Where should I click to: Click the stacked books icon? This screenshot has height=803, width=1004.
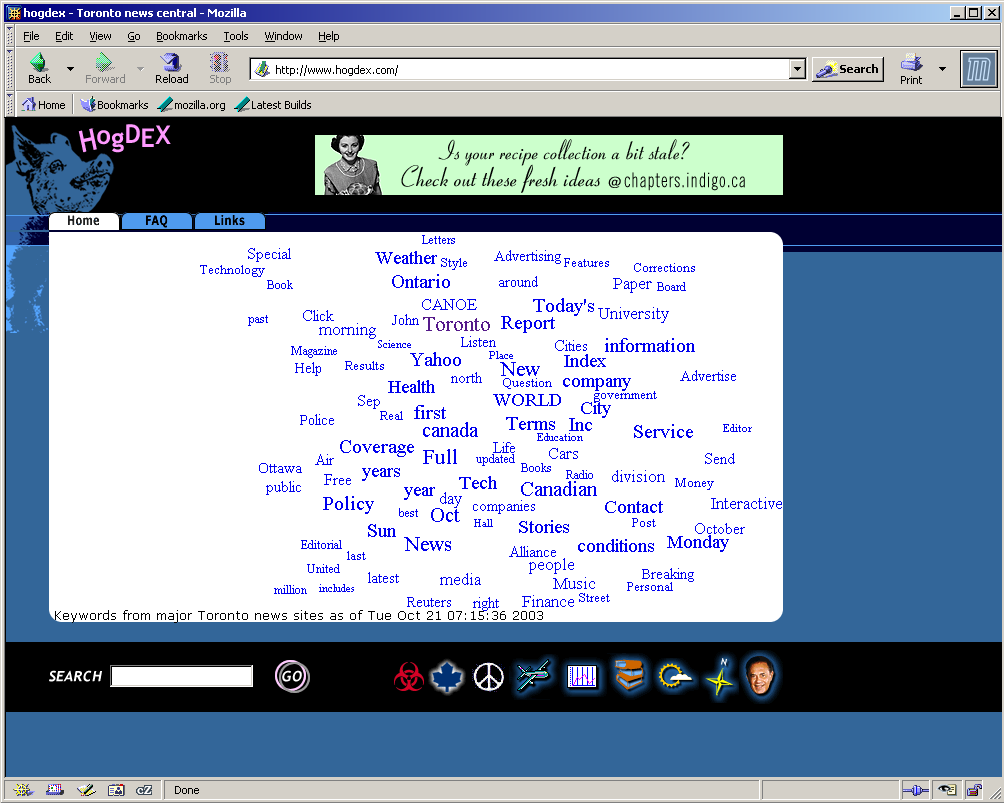point(629,677)
